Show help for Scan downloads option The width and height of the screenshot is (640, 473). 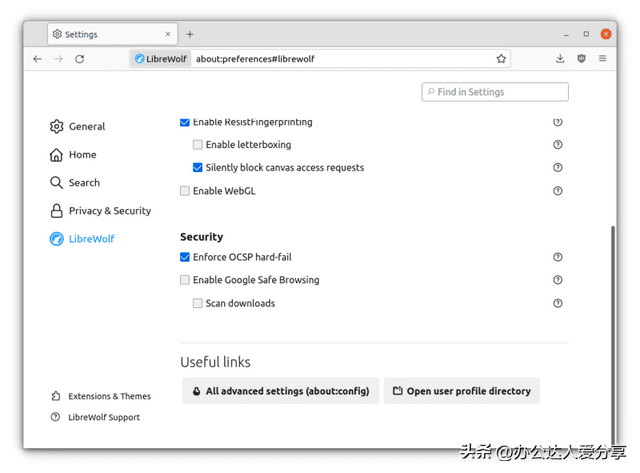(558, 303)
